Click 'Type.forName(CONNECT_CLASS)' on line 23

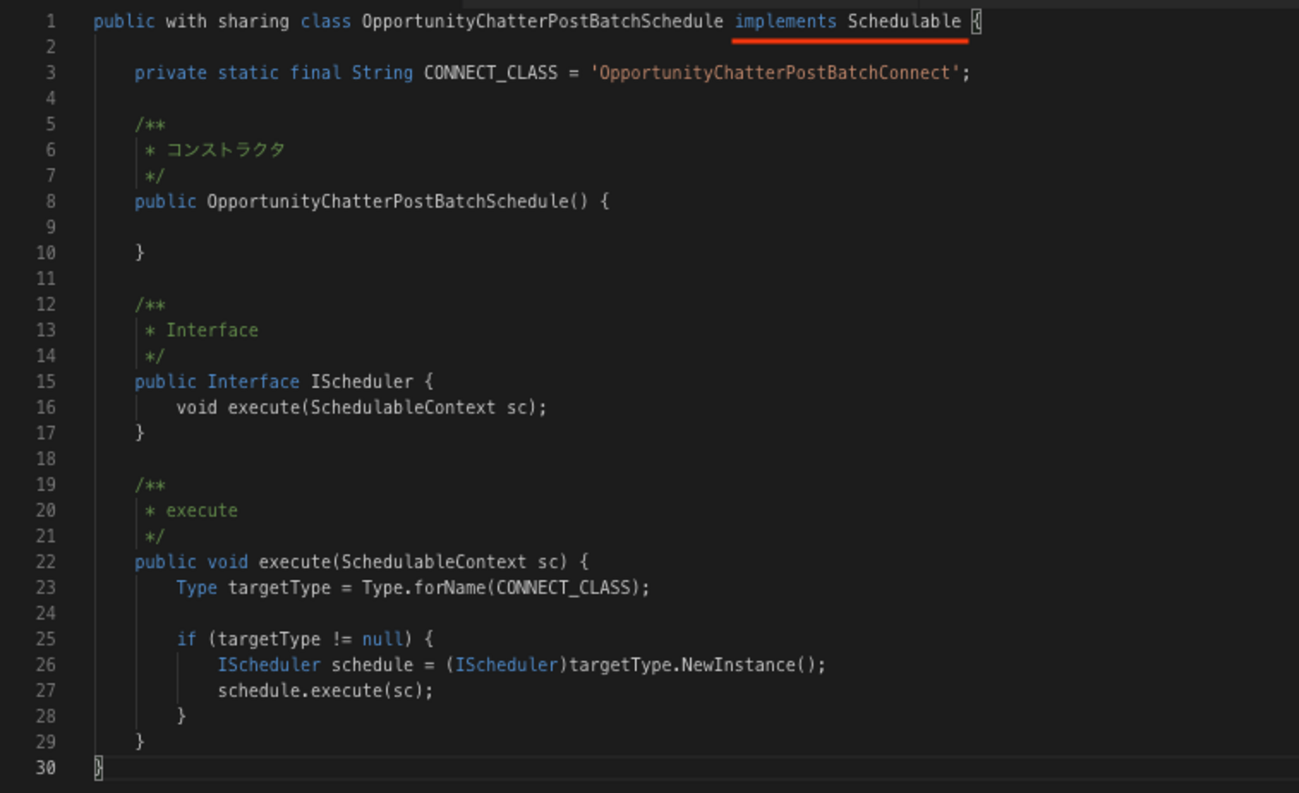point(501,588)
